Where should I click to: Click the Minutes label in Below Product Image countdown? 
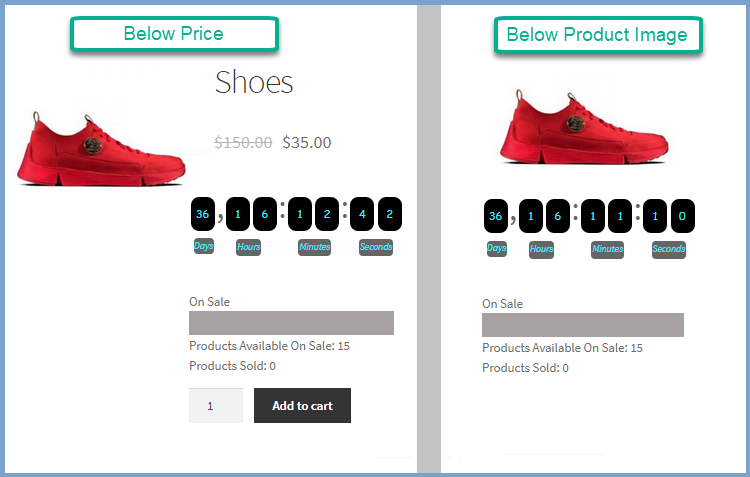(x=607, y=249)
